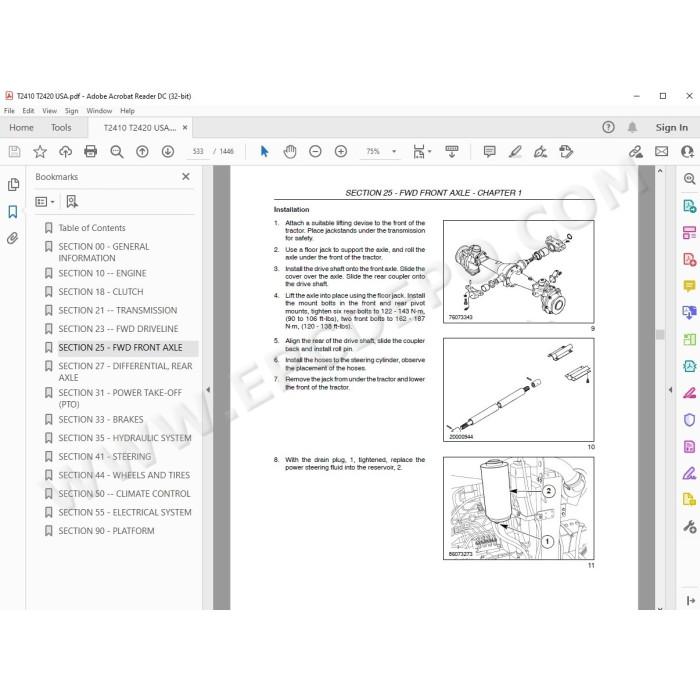
Task: Open the sign document tool
Action: (x=540, y=152)
